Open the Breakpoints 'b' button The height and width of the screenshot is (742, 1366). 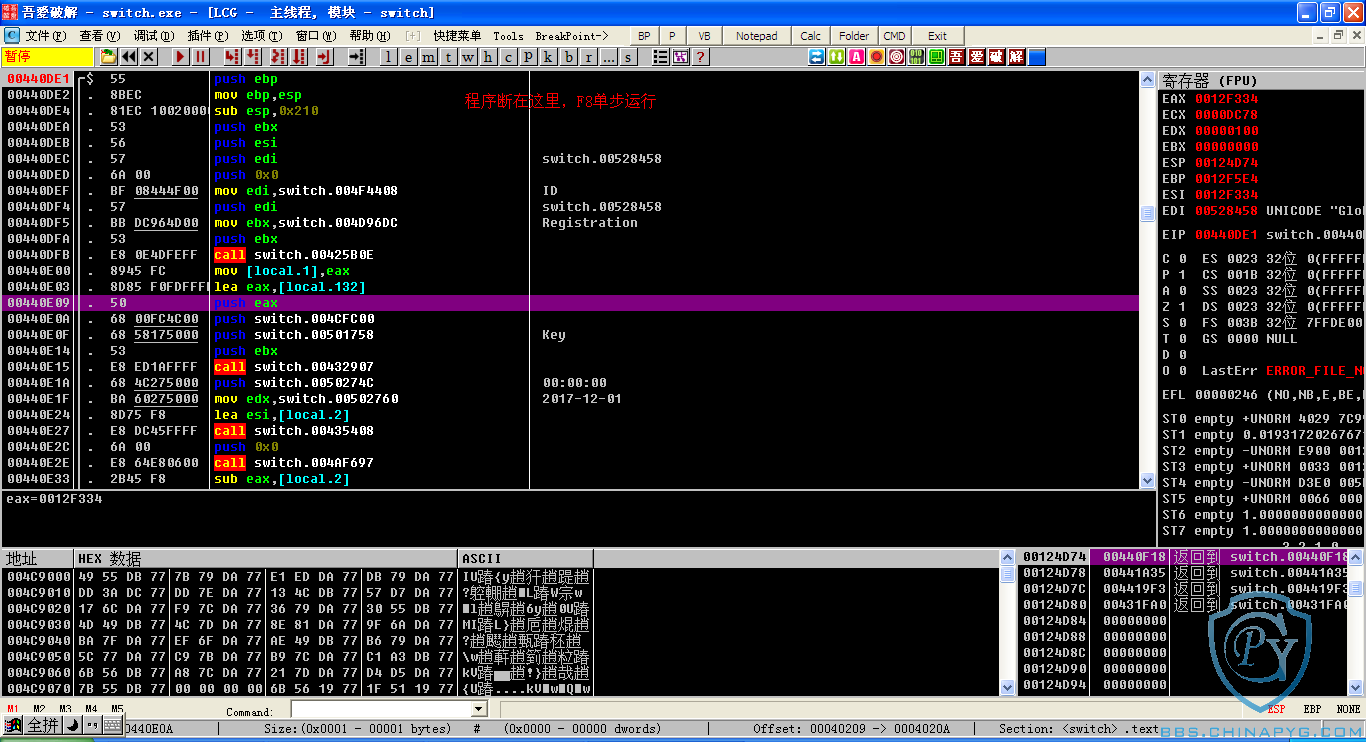568,57
